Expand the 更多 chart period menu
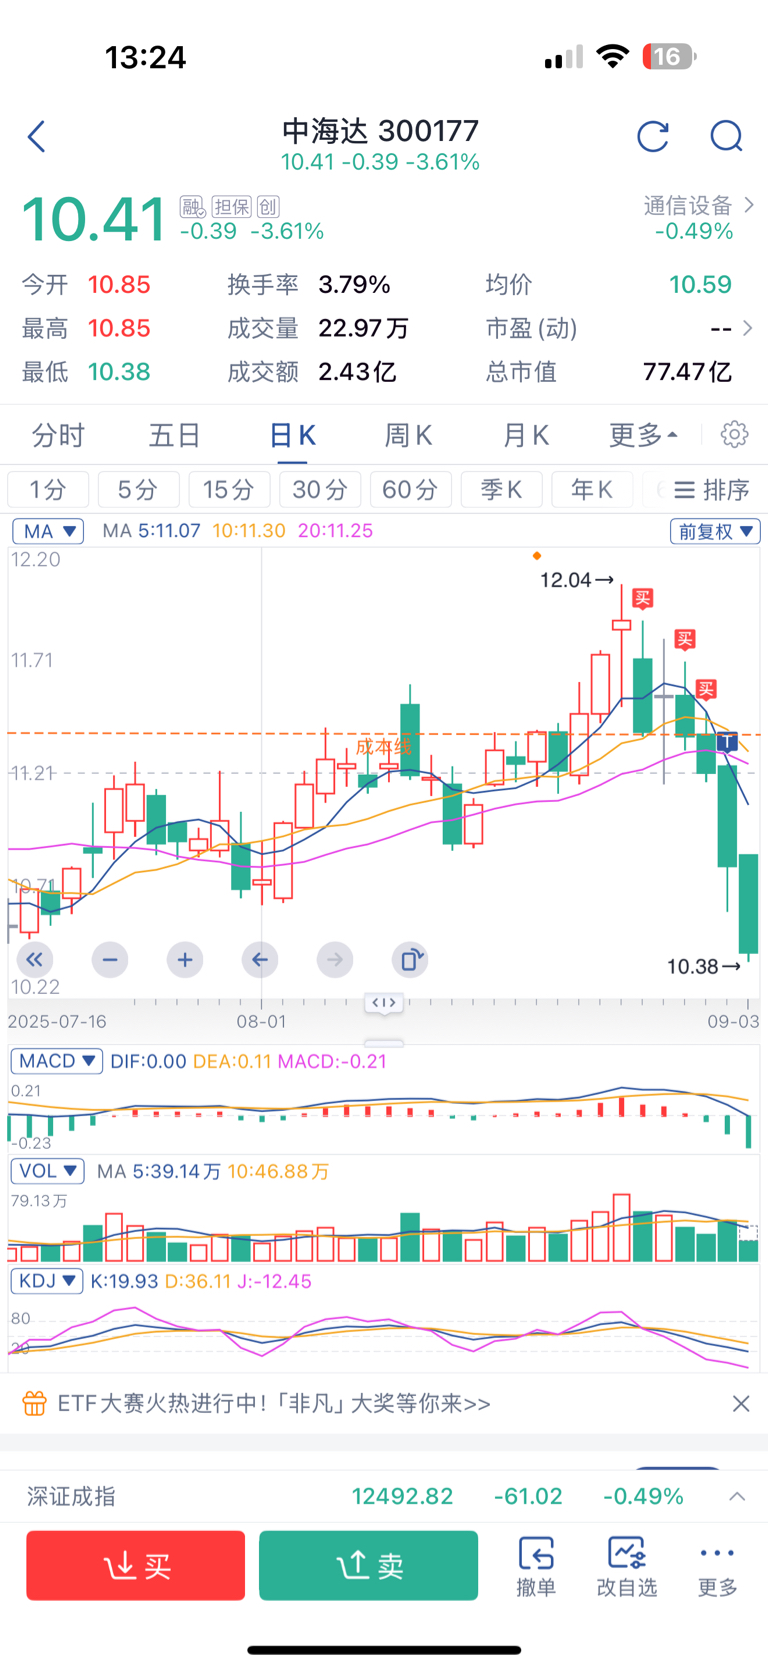768x1669 pixels. coord(643,435)
